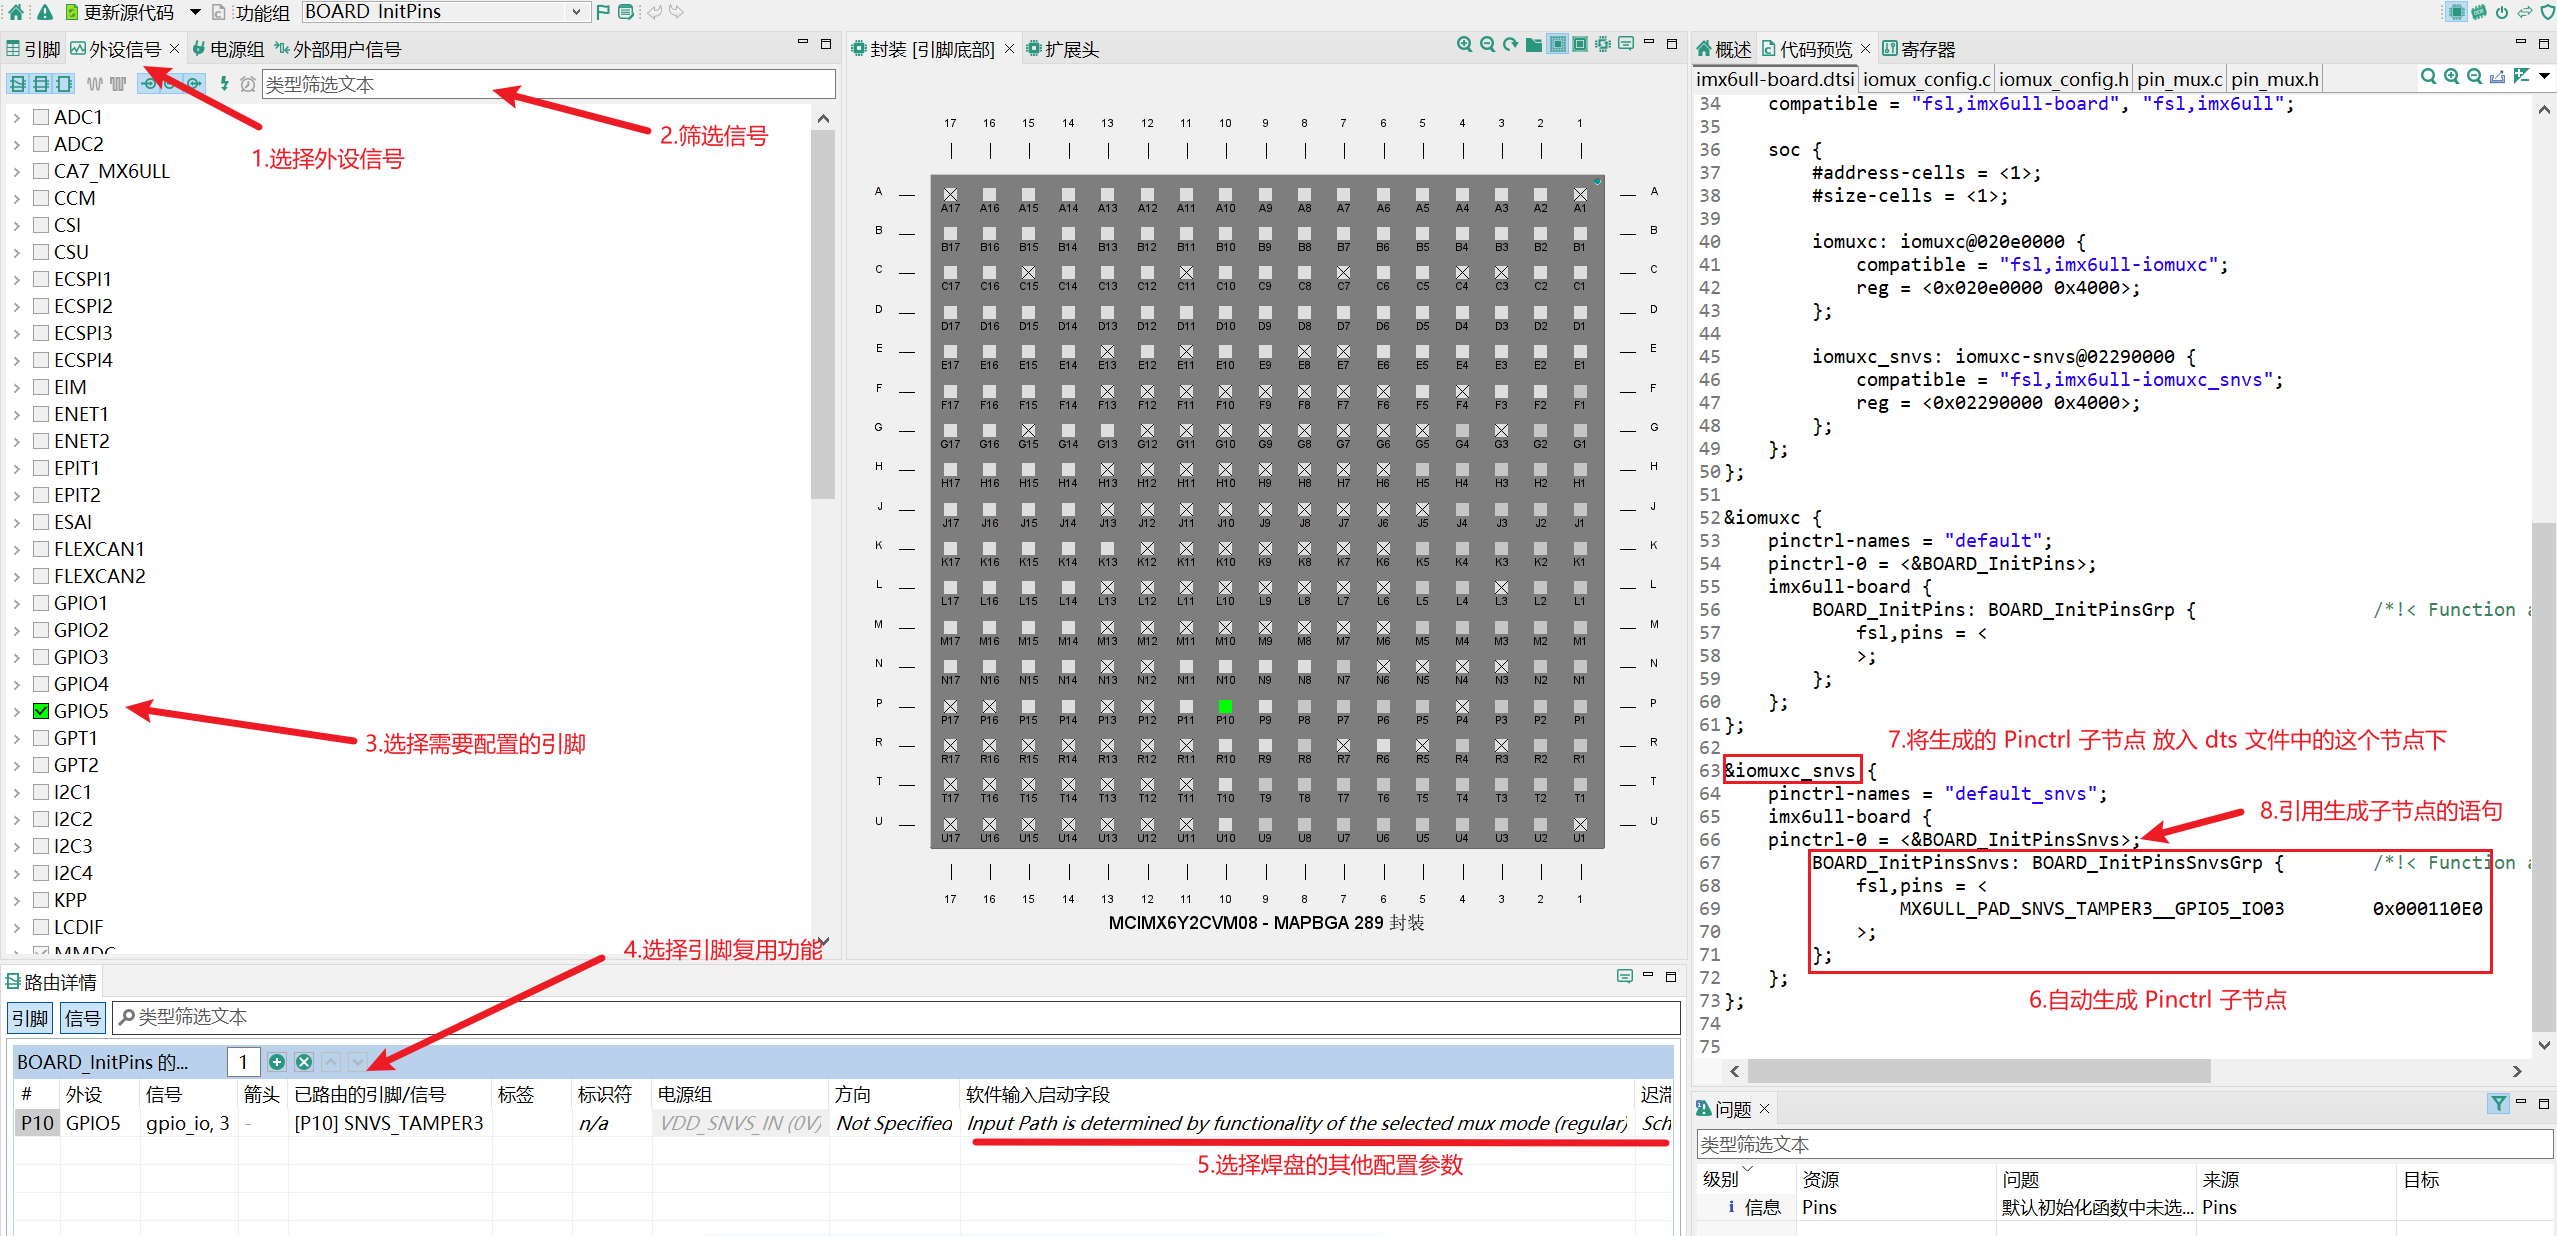
Task: Click the zoom out icon in code preview panel
Action: [x=2473, y=76]
